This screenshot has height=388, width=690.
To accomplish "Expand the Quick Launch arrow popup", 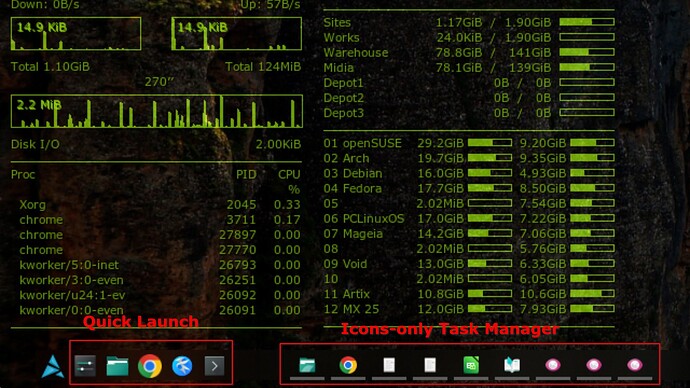I will click(214, 366).
